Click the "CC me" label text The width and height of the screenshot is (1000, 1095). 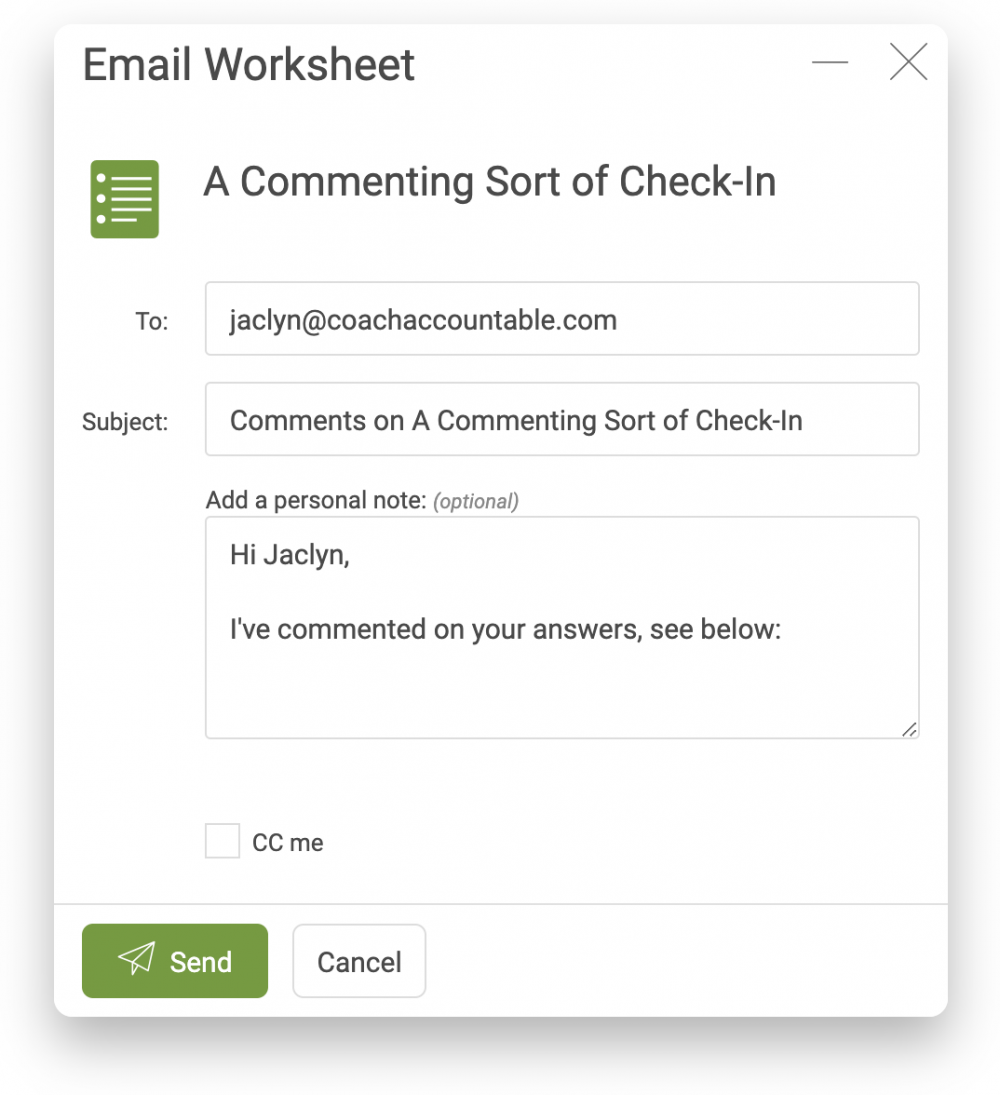(288, 843)
